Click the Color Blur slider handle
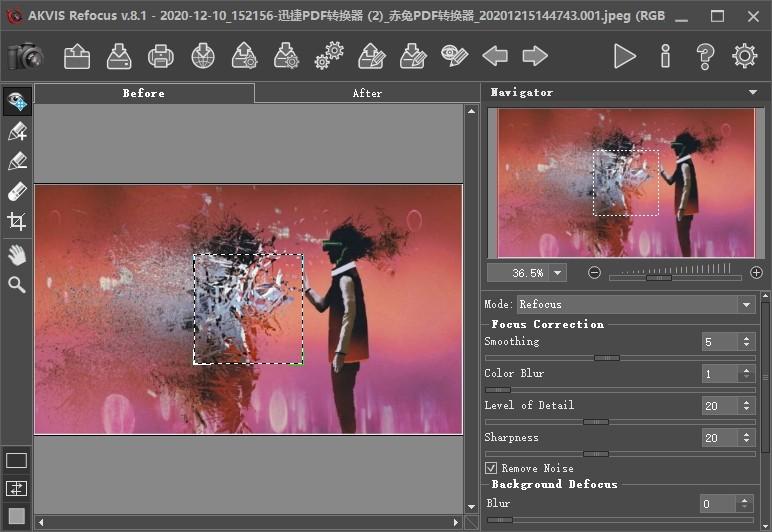This screenshot has height=532, width=772. click(498, 390)
